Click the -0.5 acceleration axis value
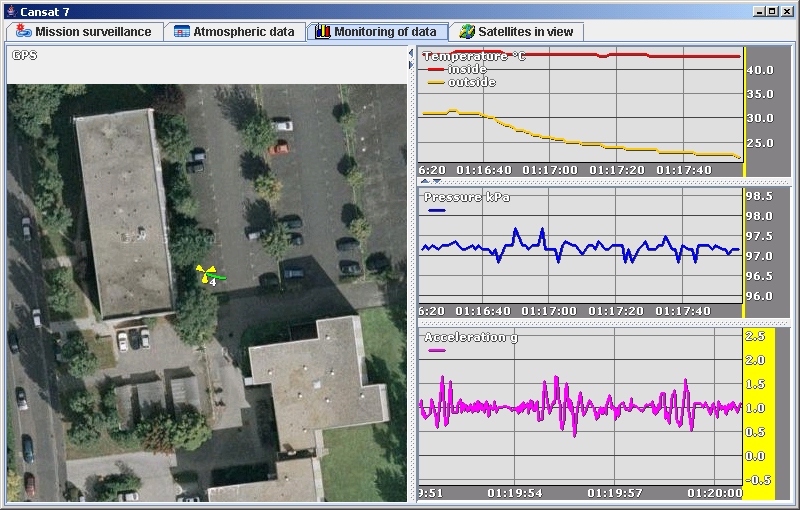Viewport: 800px width, 510px height. (757, 480)
